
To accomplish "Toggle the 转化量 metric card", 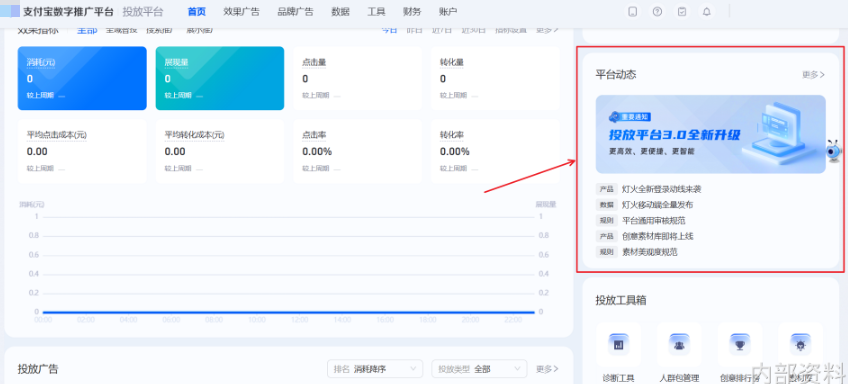I will pyautogui.click(x=495, y=78).
